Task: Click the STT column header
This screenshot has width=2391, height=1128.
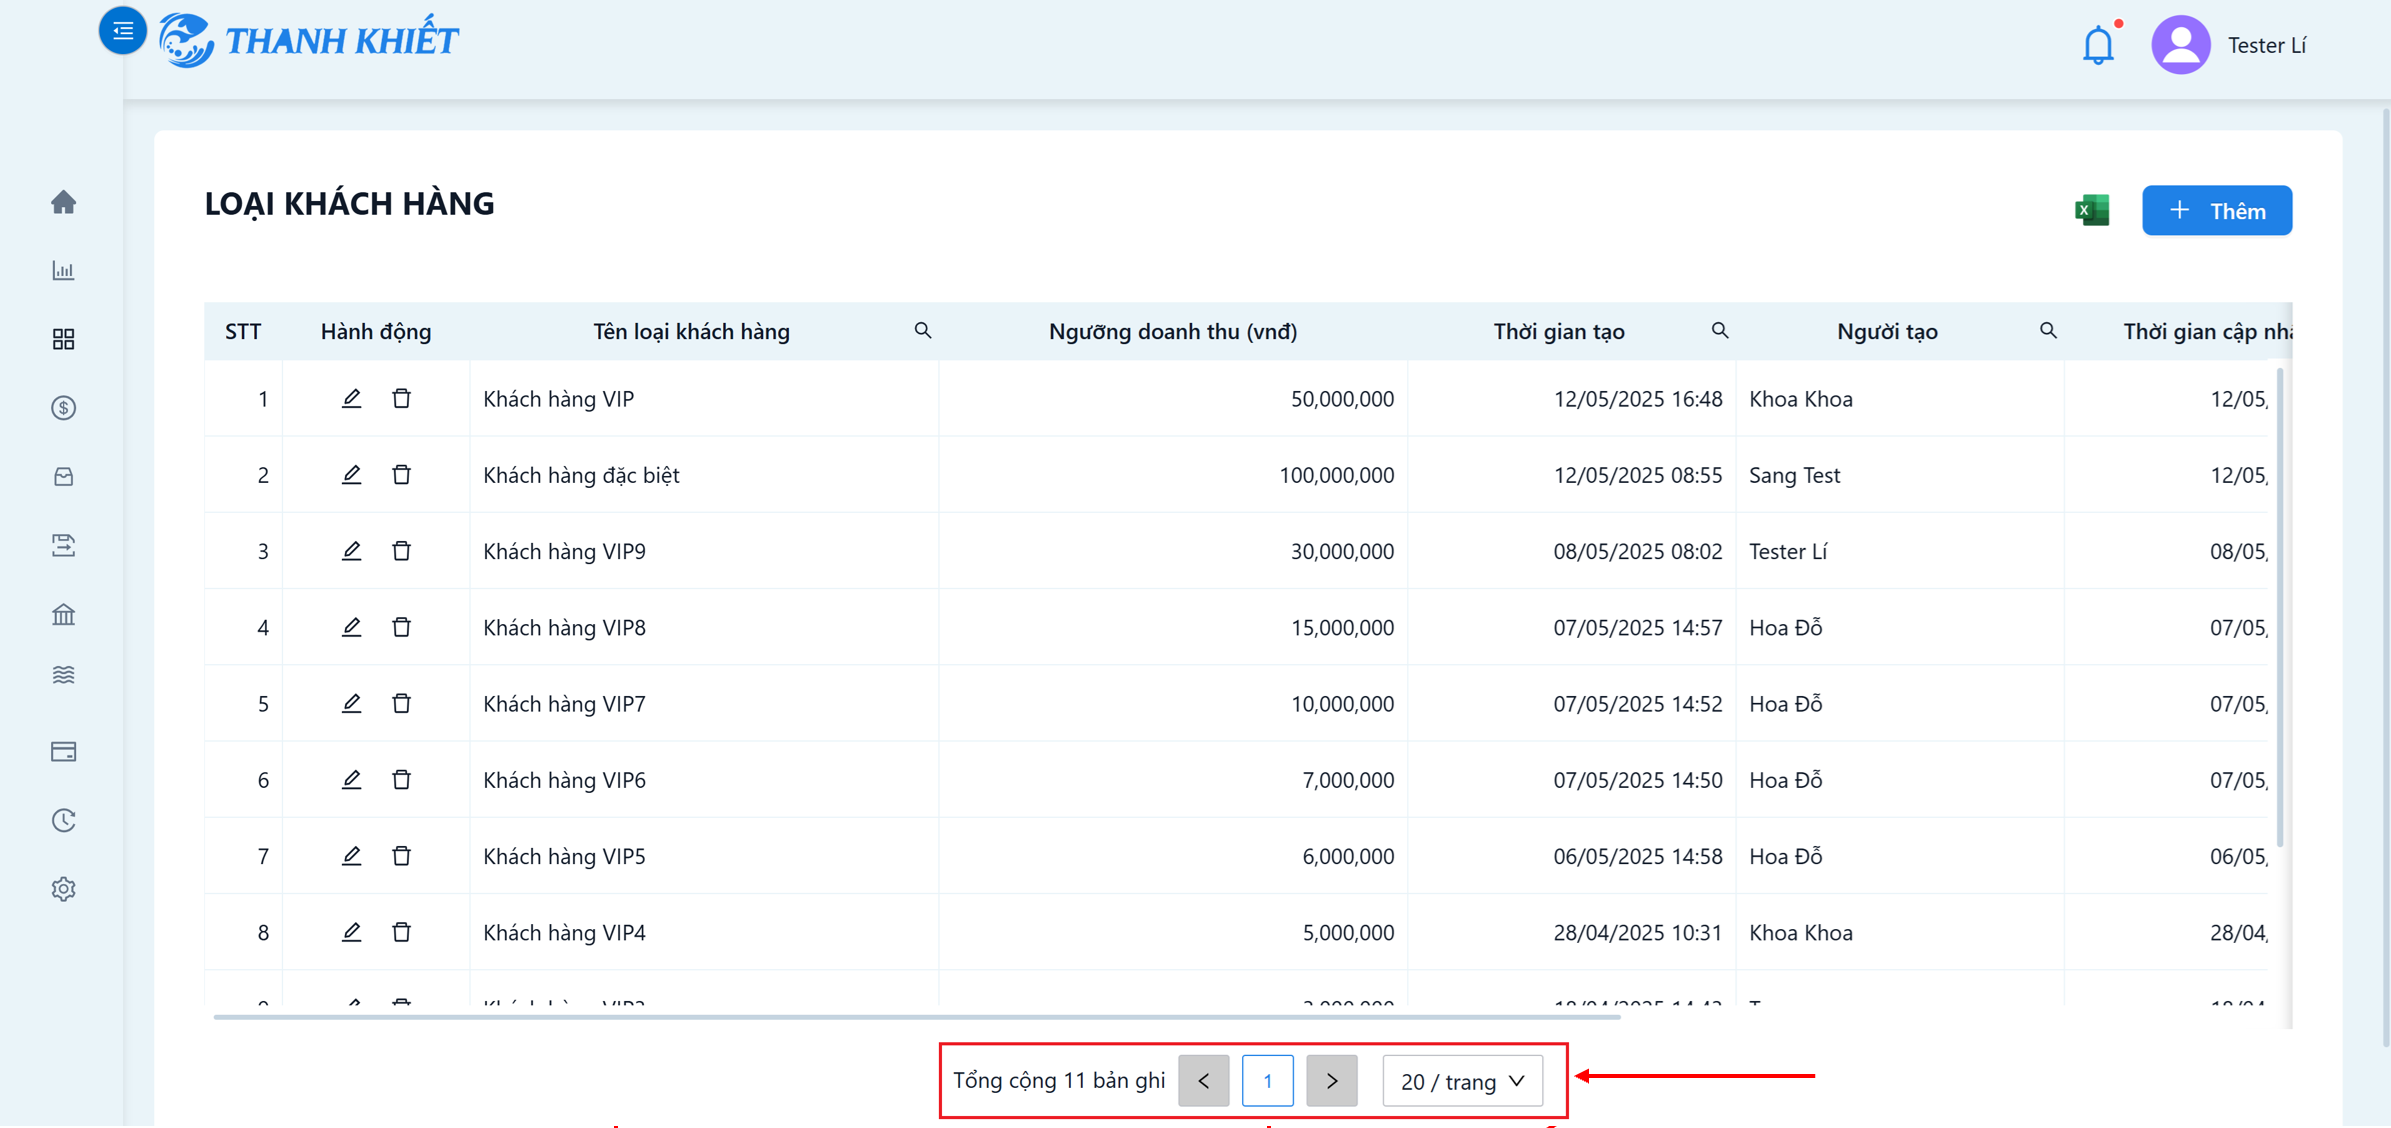Action: (243, 331)
